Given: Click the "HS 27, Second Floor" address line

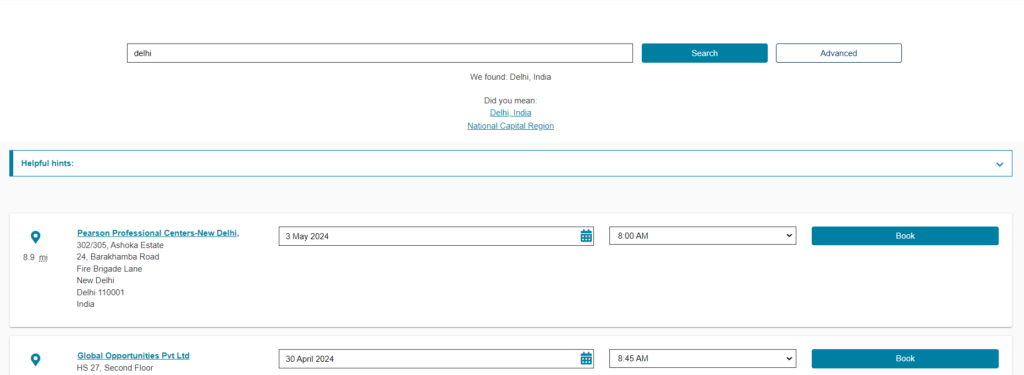Looking at the screenshot, I should (x=114, y=368).
